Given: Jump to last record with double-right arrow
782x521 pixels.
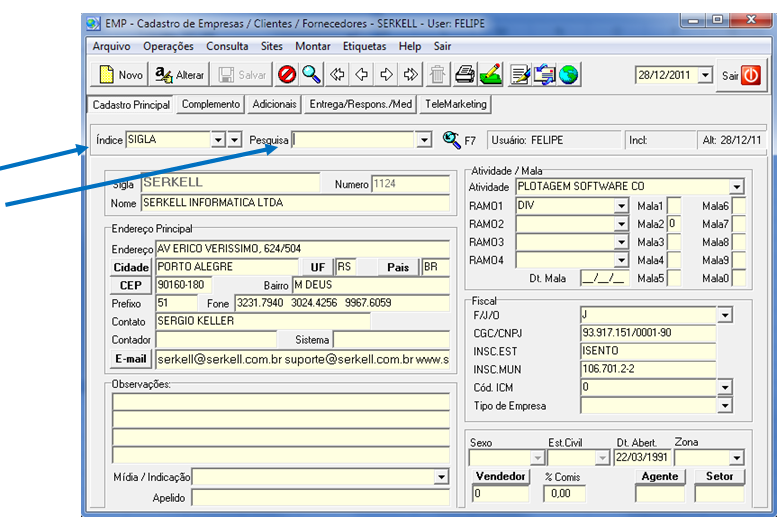Looking at the screenshot, I should pyautogui.click(x=410, y=75).
